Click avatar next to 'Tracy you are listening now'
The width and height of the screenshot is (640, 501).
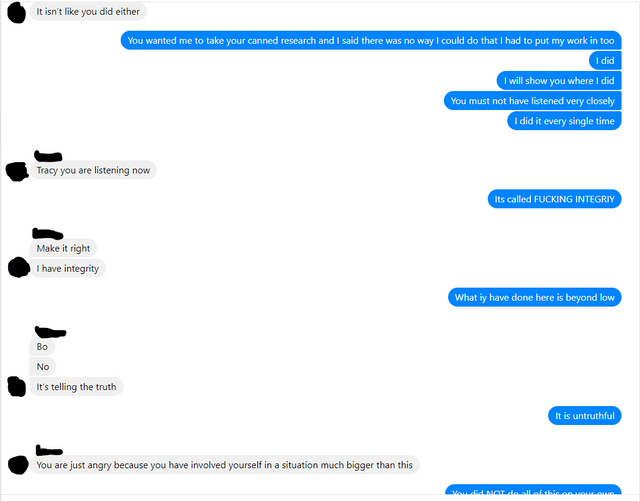[x=17, y=171]
